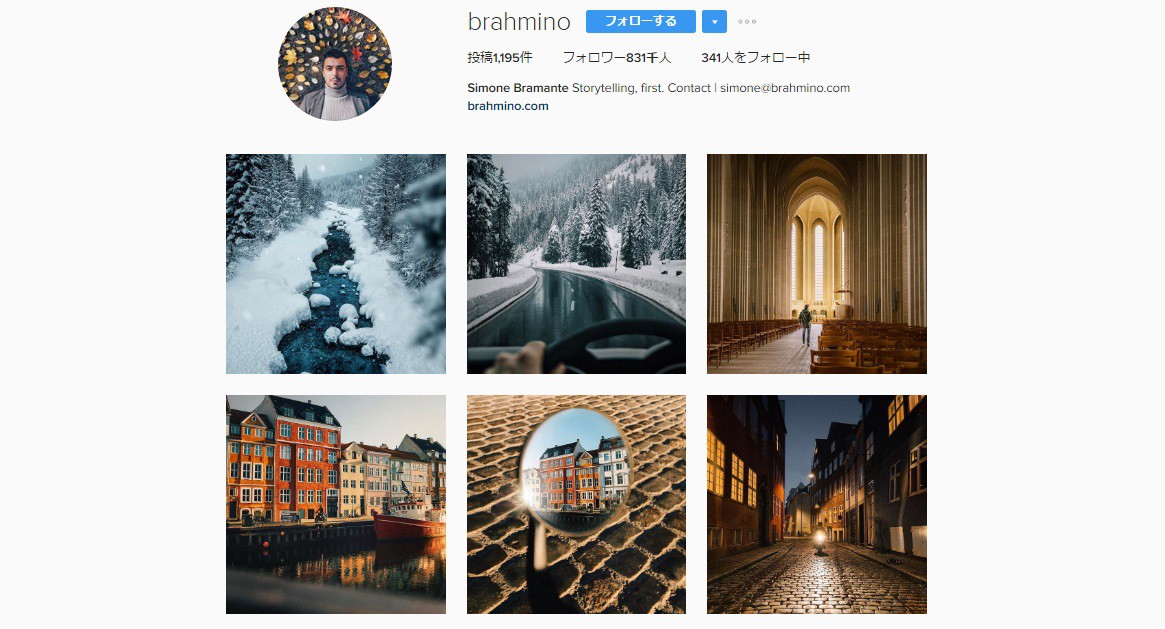Click the Simone Bramante name text
Screen dimensions: 1165x629
517,88
